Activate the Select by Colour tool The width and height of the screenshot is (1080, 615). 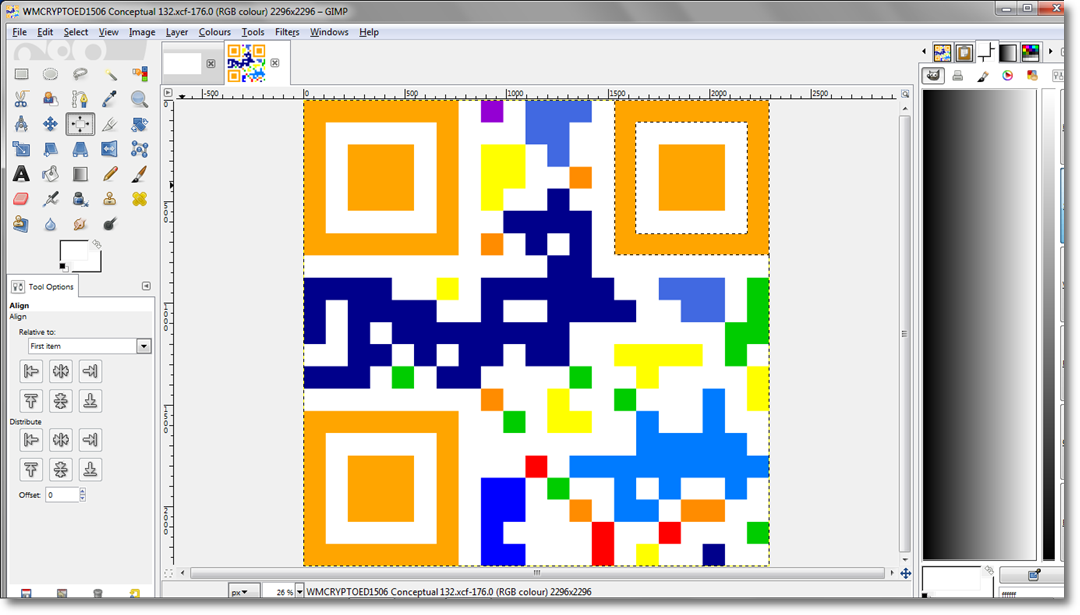139,74
